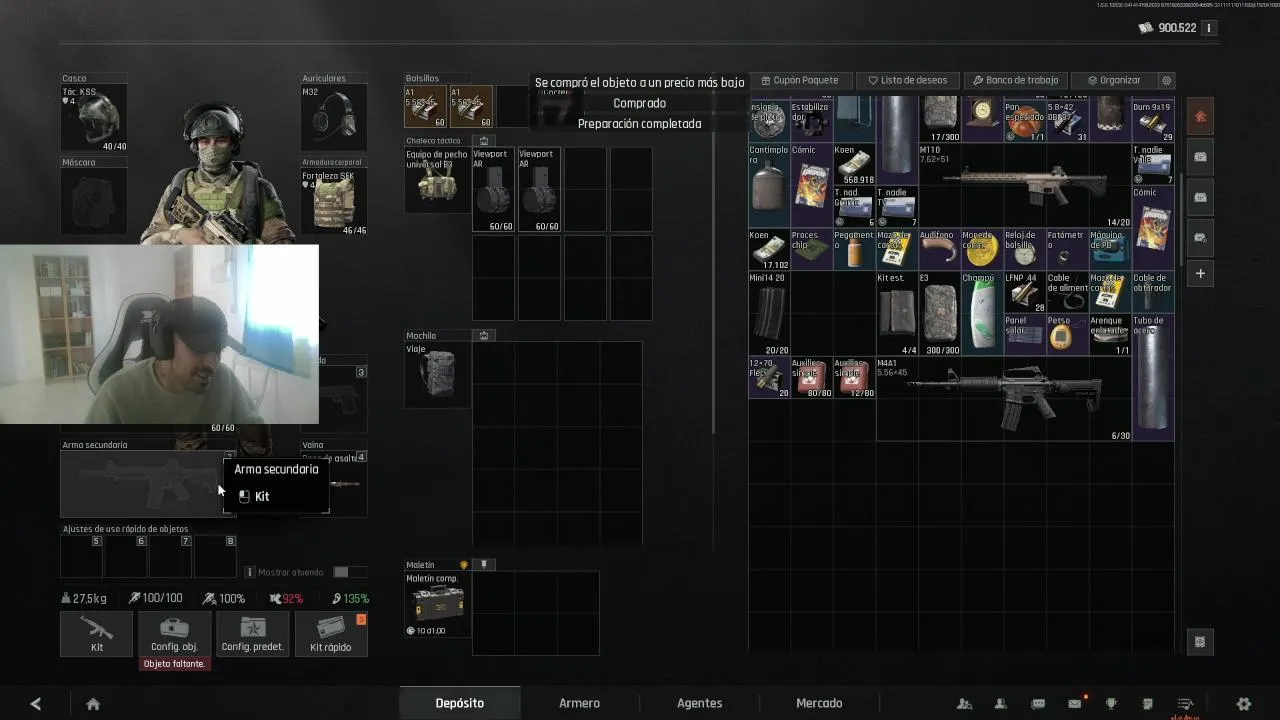Viewport: 1280px width, 720px height.
Task: Select the Petso toy item
Action: pos(1067,334)
